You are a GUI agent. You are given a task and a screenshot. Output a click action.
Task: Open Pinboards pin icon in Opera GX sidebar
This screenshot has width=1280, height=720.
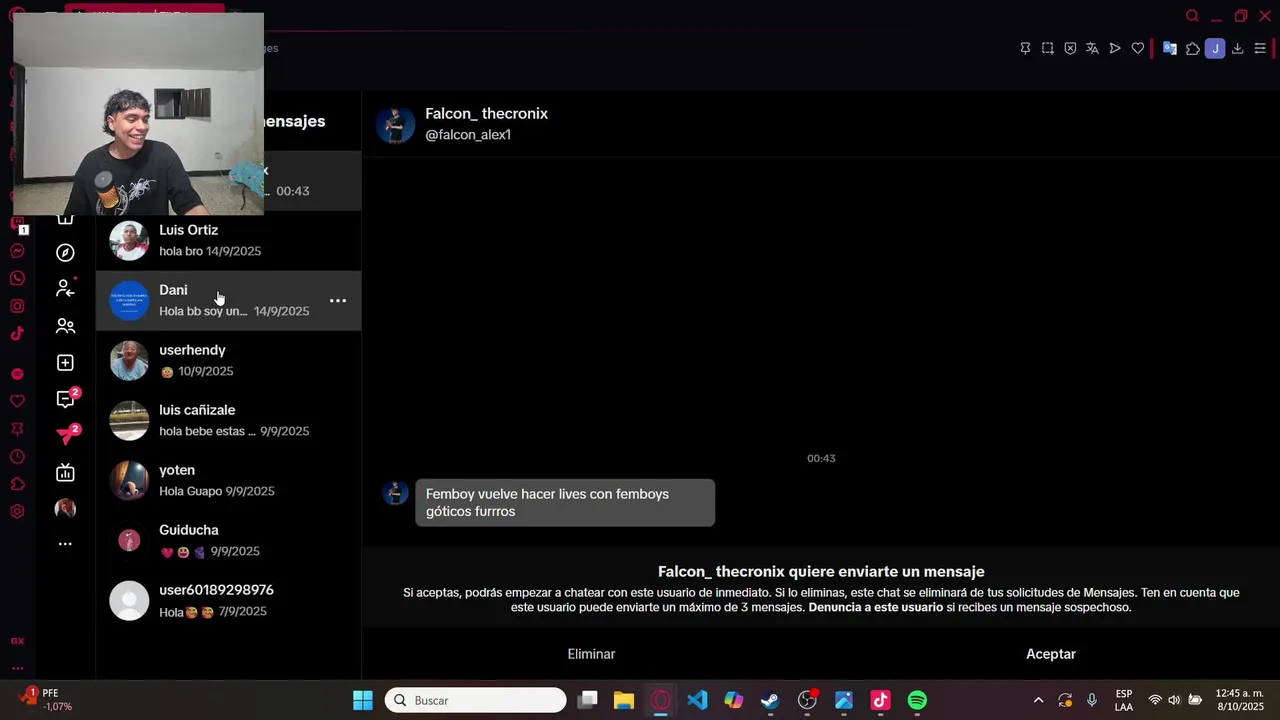tap(17, 429)
